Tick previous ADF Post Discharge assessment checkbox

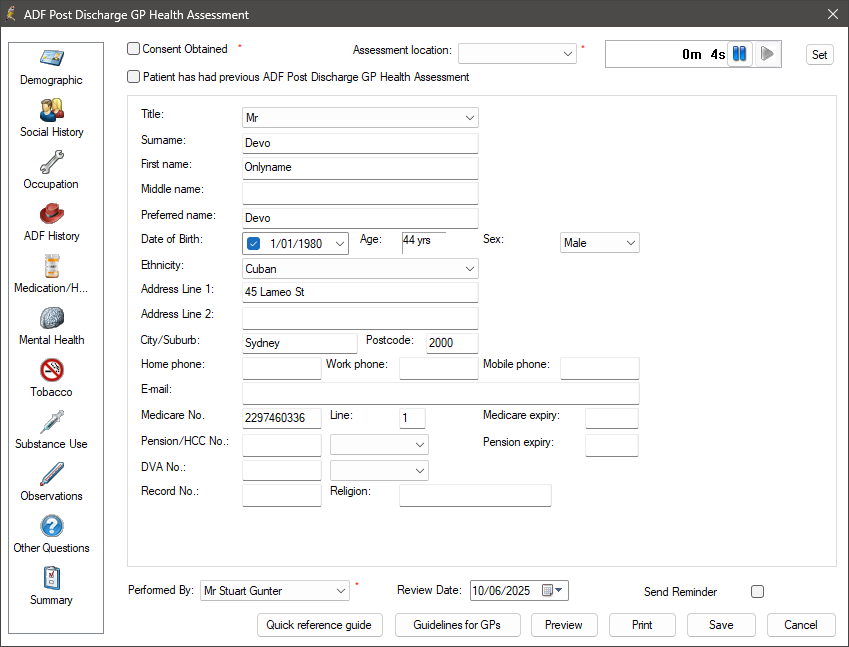pos(133,77)
